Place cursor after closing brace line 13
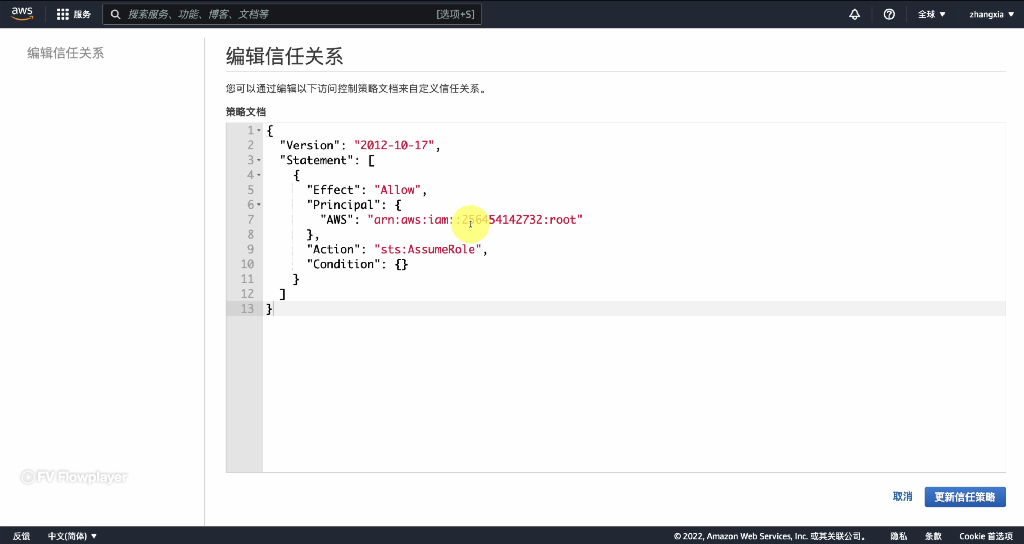This screenshot has height=544, width=1024. pyautogui.click(x=273, y=308)
